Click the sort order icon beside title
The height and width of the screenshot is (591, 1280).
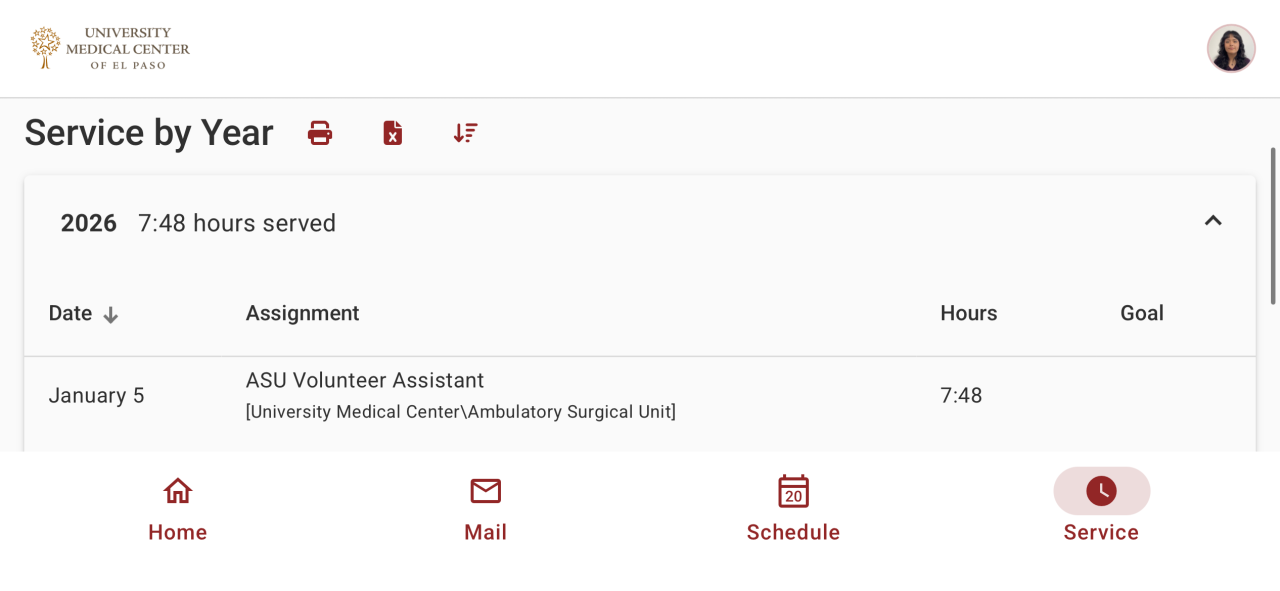click(x=465, y=133)
